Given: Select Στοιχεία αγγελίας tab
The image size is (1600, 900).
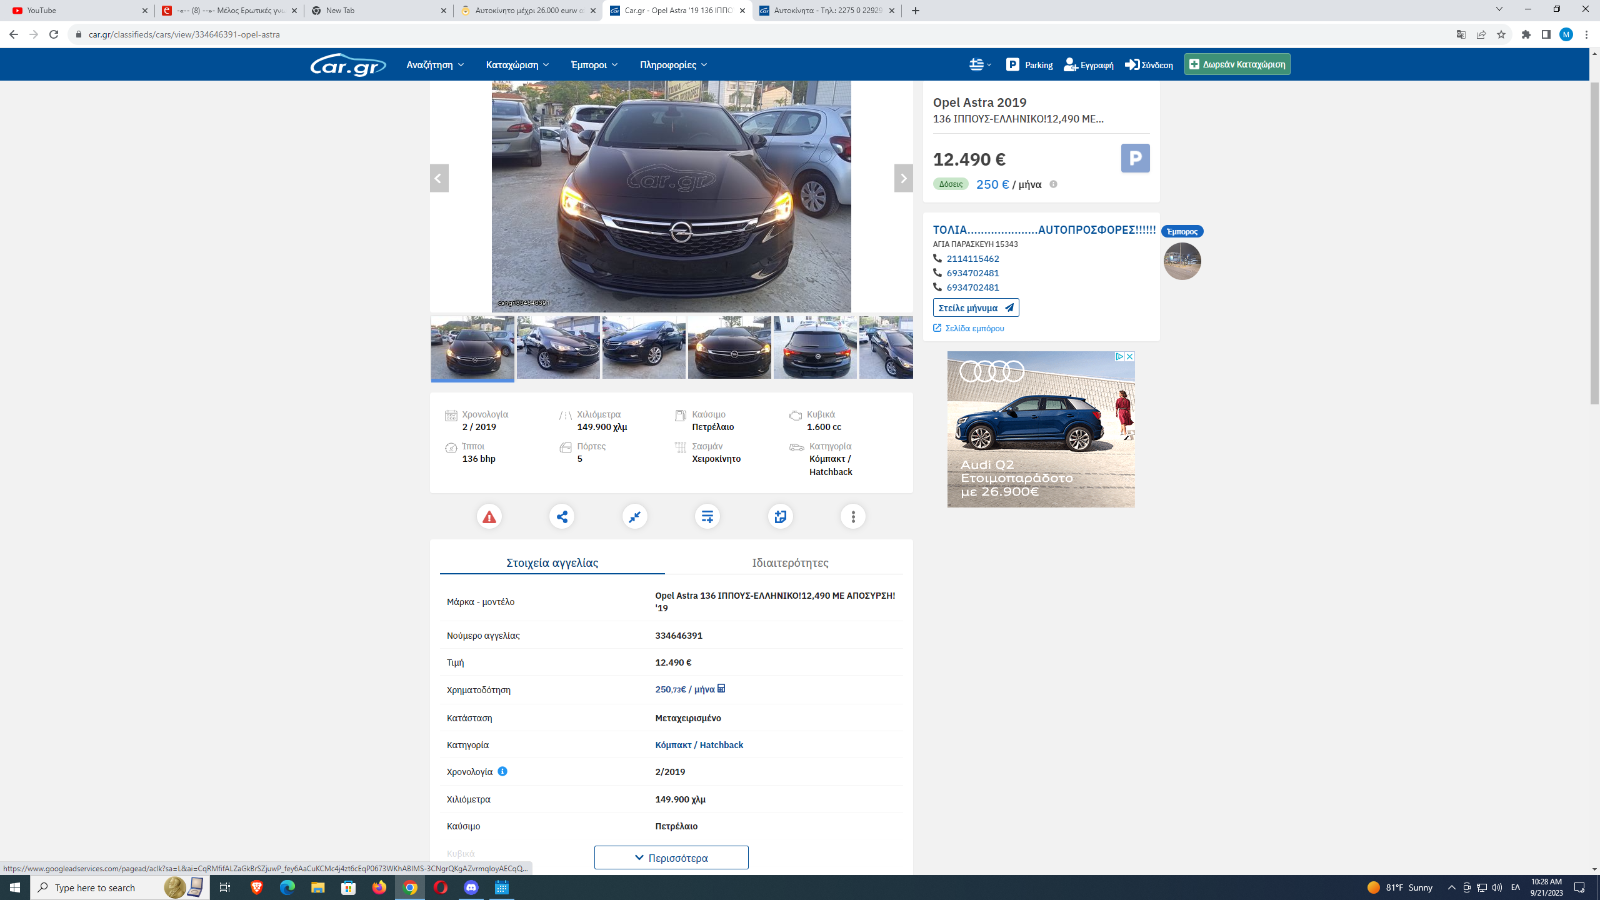Looking at the screenshot, I should point(552,563).
